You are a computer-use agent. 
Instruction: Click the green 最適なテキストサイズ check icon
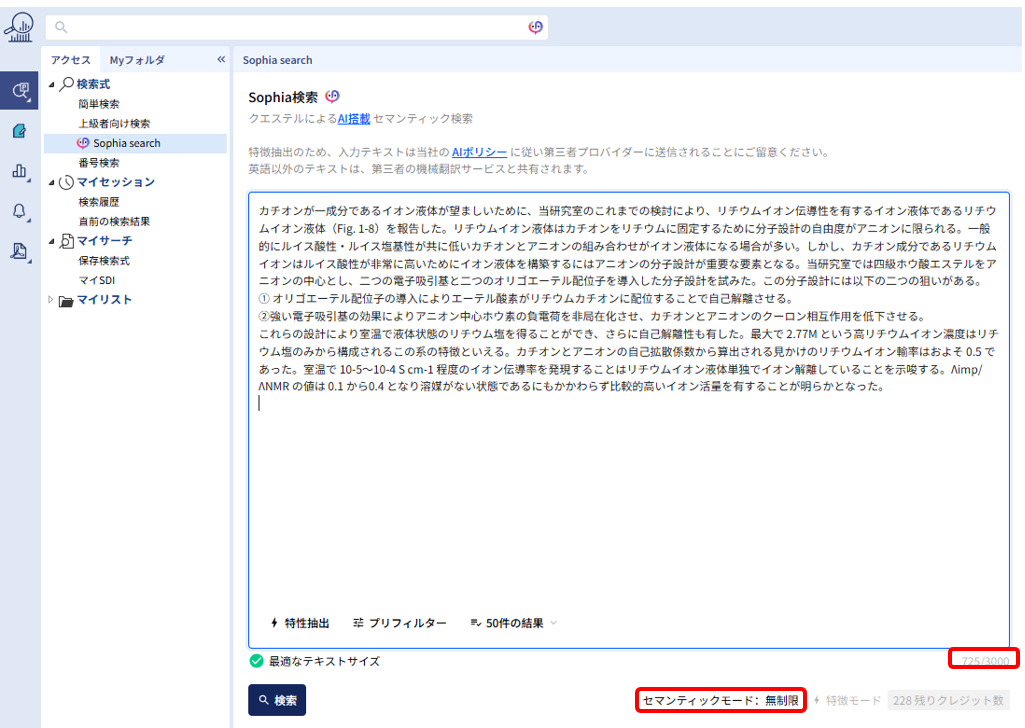click(x=256, y=661)
